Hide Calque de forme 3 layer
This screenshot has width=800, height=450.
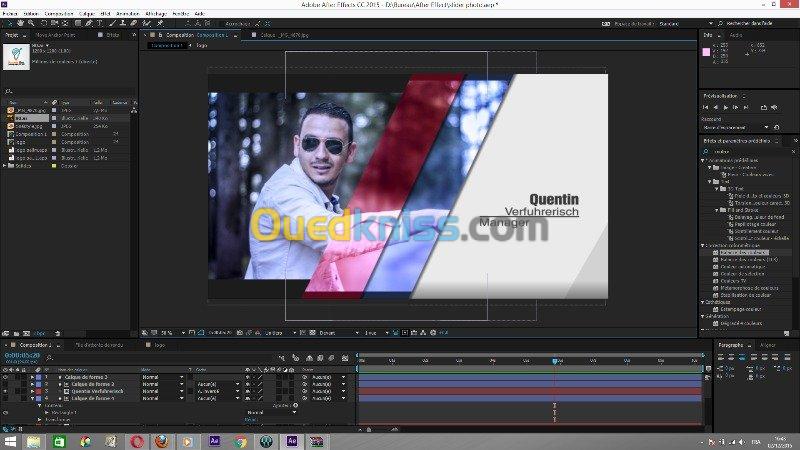coord(6,377)
